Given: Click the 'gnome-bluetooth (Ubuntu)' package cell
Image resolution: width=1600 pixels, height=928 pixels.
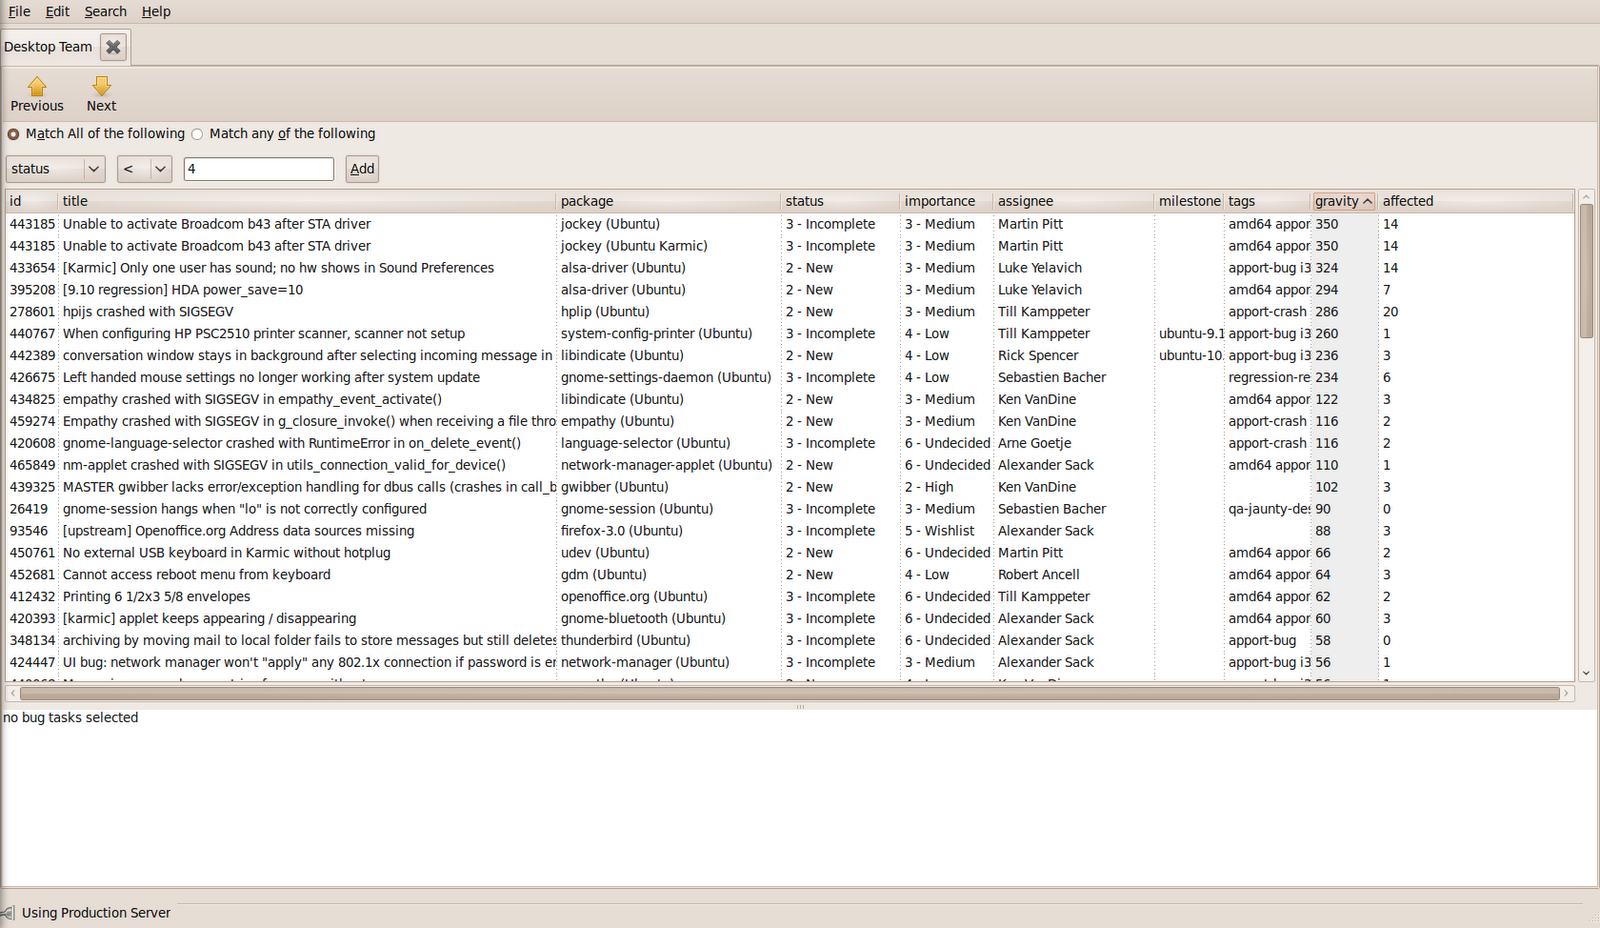Looking at the screenshot, I should 643,619.
